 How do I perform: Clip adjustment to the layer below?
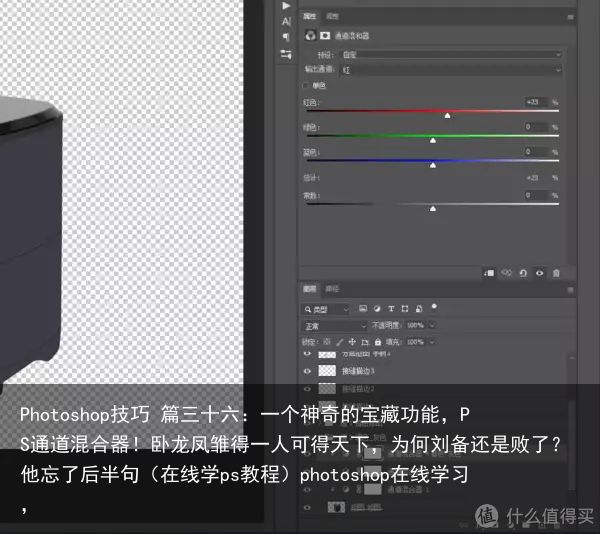(x=489, y=273)
